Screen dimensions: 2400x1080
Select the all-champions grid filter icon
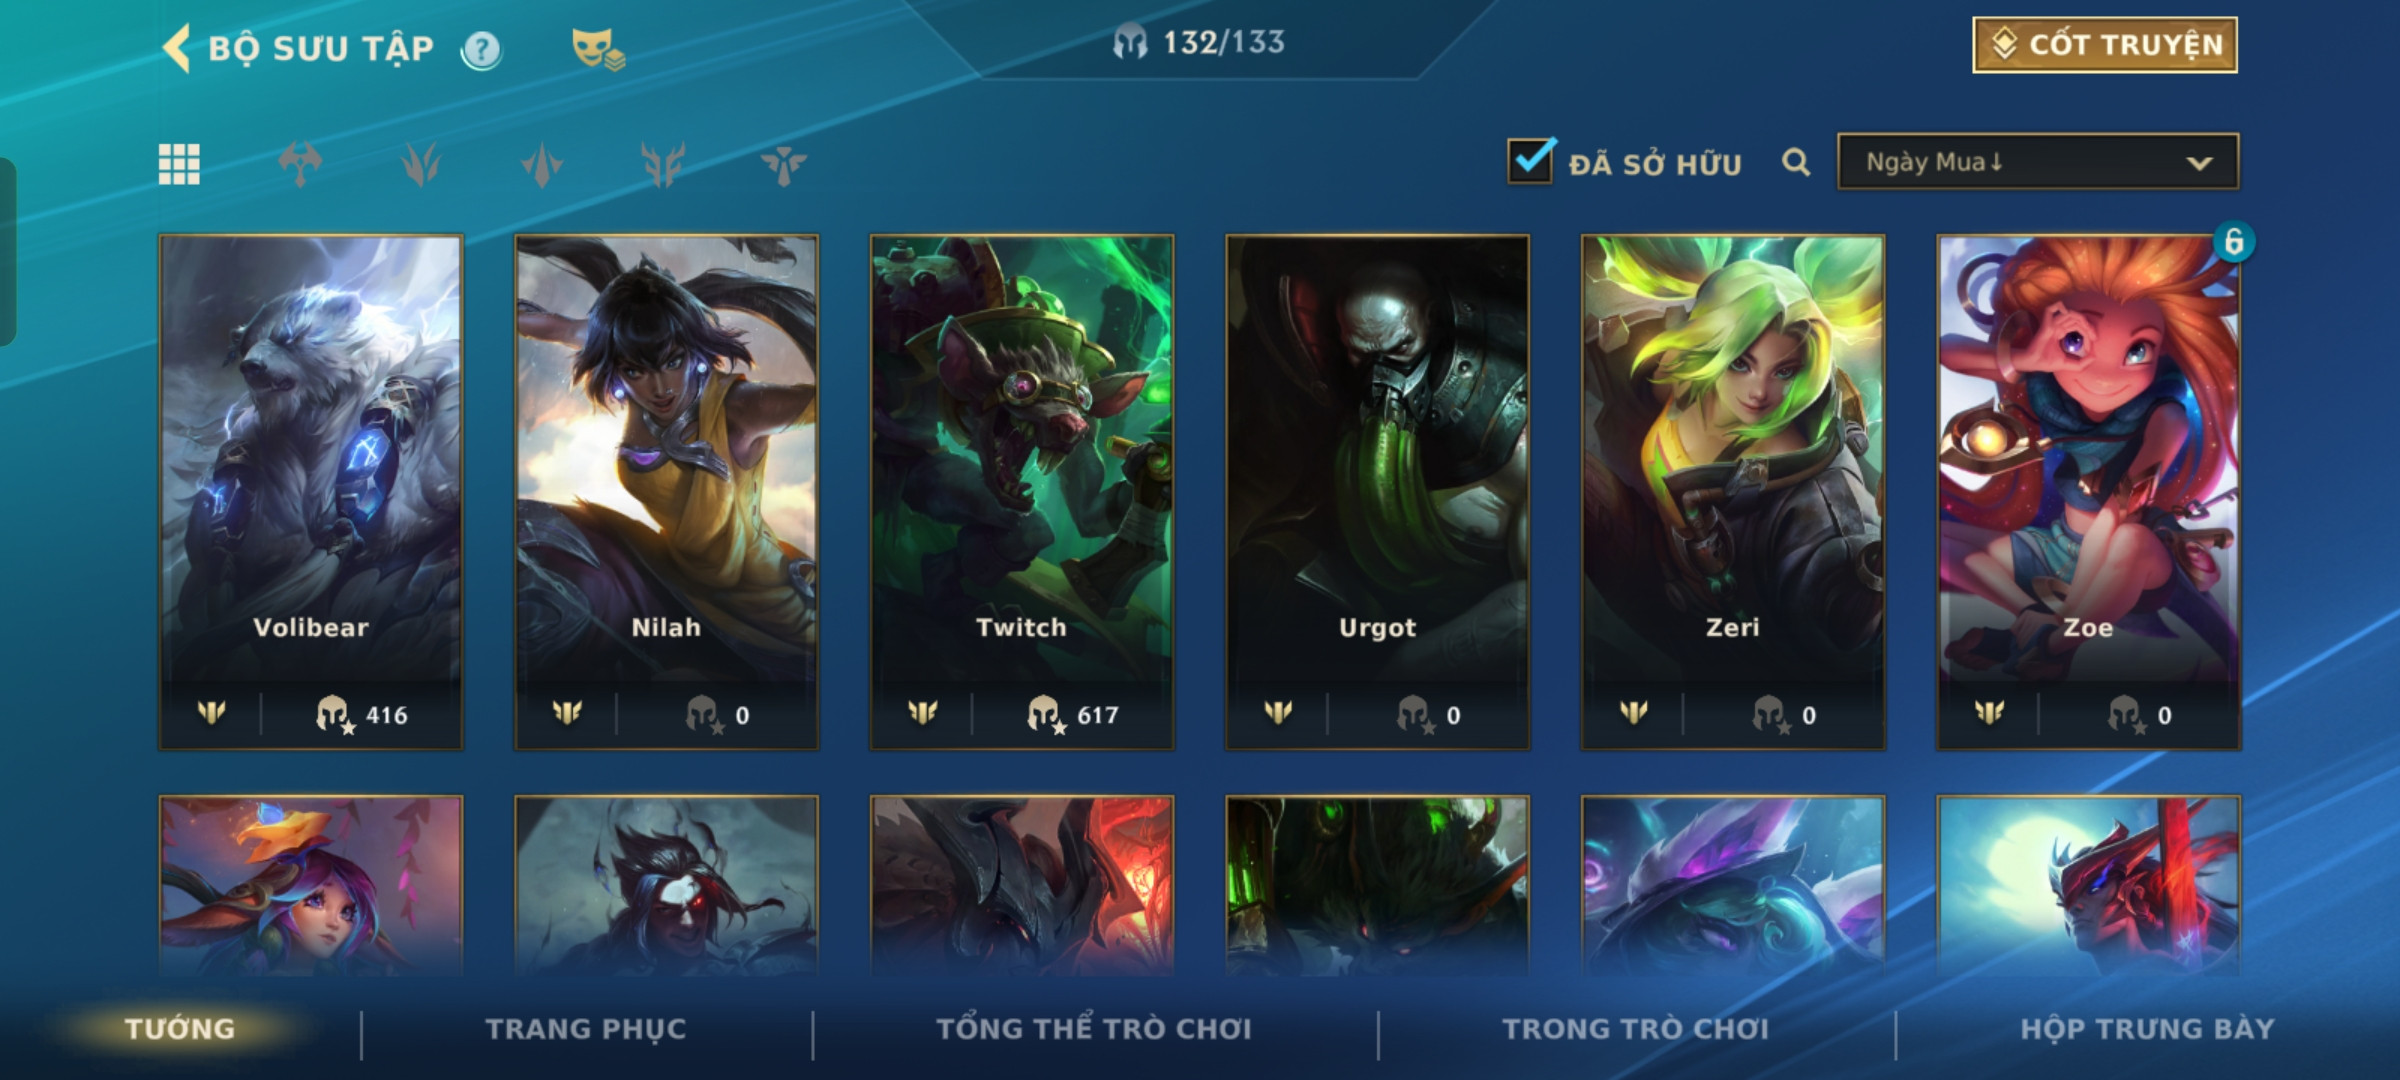pos(179,164)
